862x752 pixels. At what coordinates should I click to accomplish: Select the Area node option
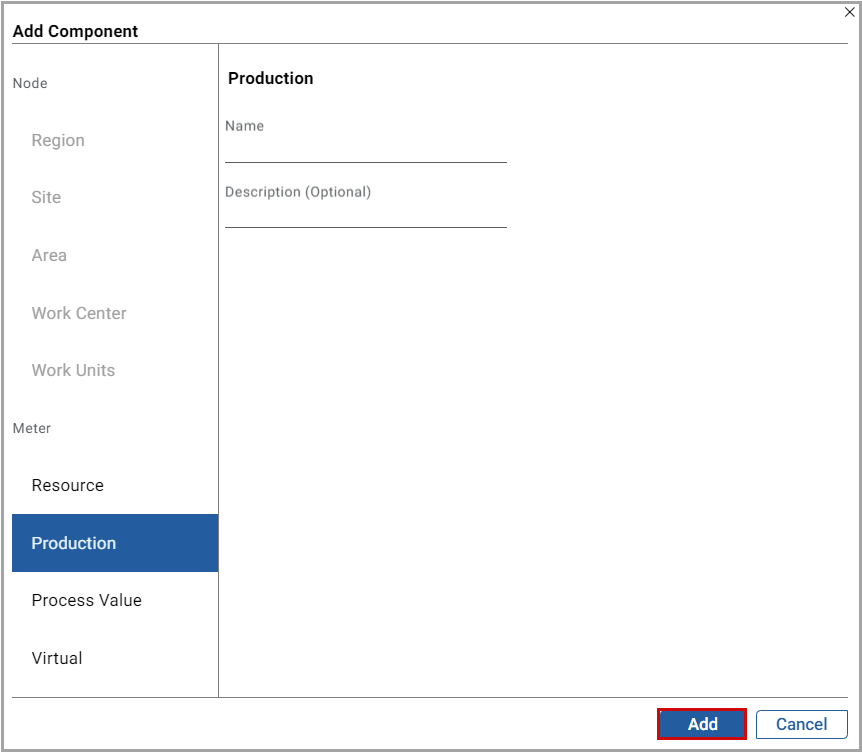[49, 255]
